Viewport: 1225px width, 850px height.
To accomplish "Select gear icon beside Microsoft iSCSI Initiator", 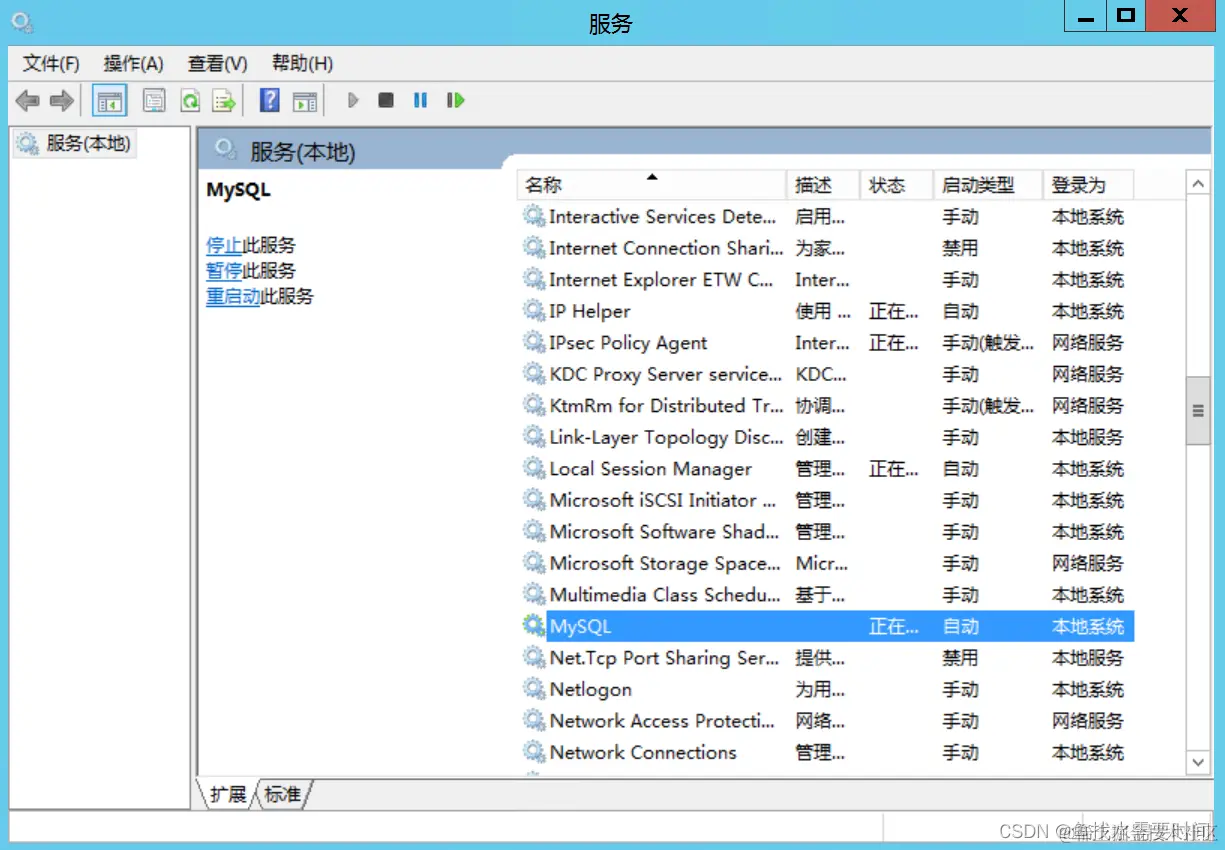I will click(x=534, y=500).
